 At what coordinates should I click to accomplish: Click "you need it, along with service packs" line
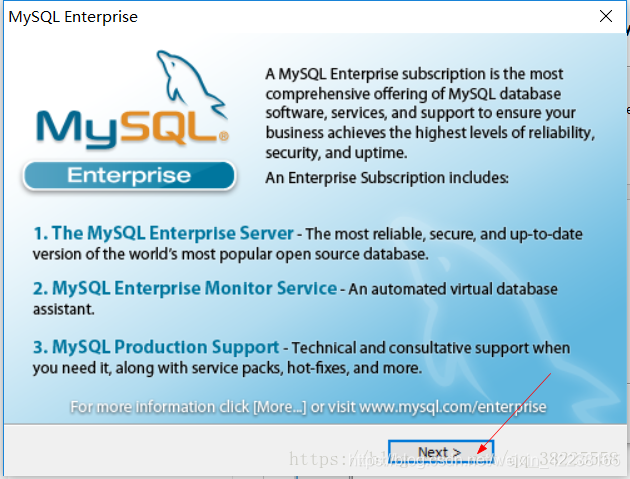click(x=227, y=368)
